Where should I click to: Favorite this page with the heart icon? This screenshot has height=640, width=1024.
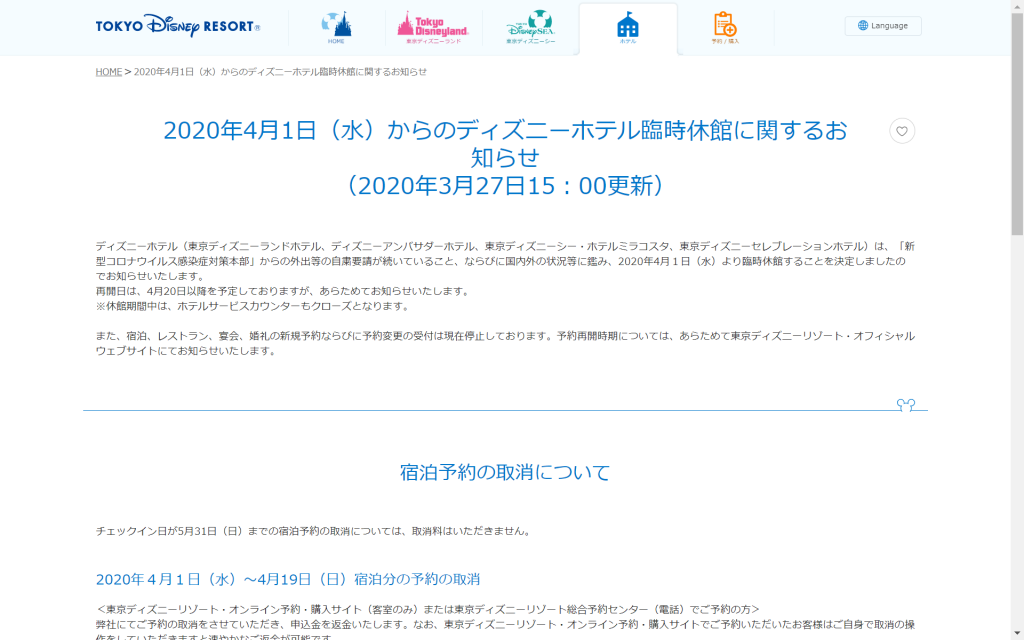click(x=902, y=131)
